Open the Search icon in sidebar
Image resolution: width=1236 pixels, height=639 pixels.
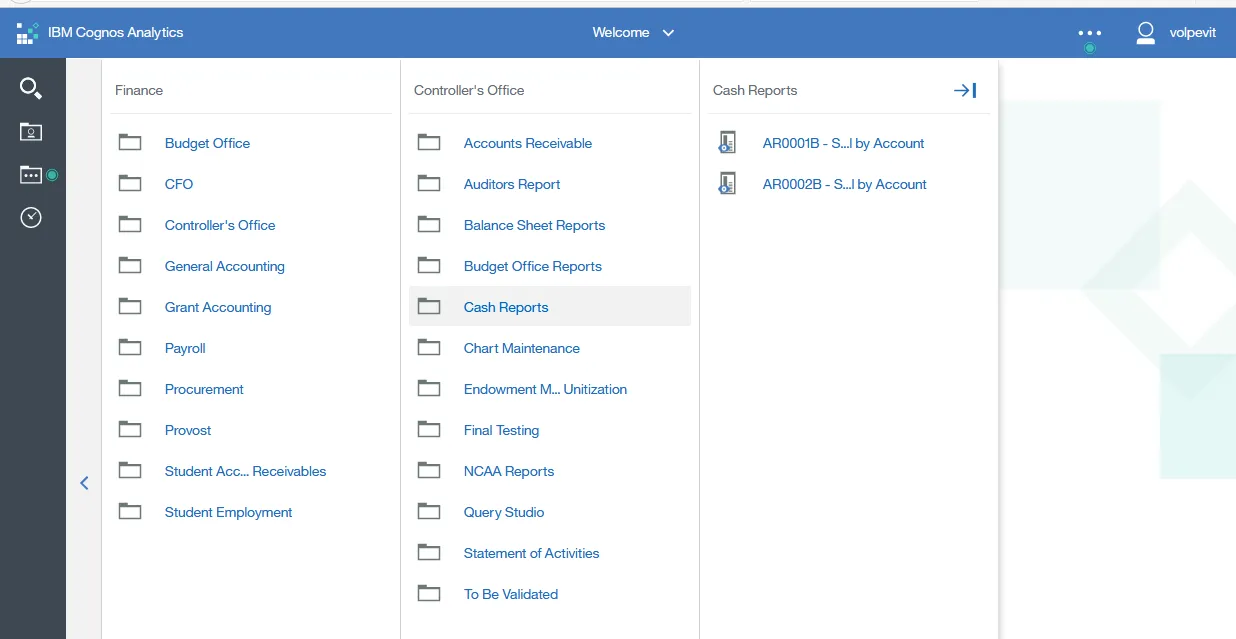31,88
